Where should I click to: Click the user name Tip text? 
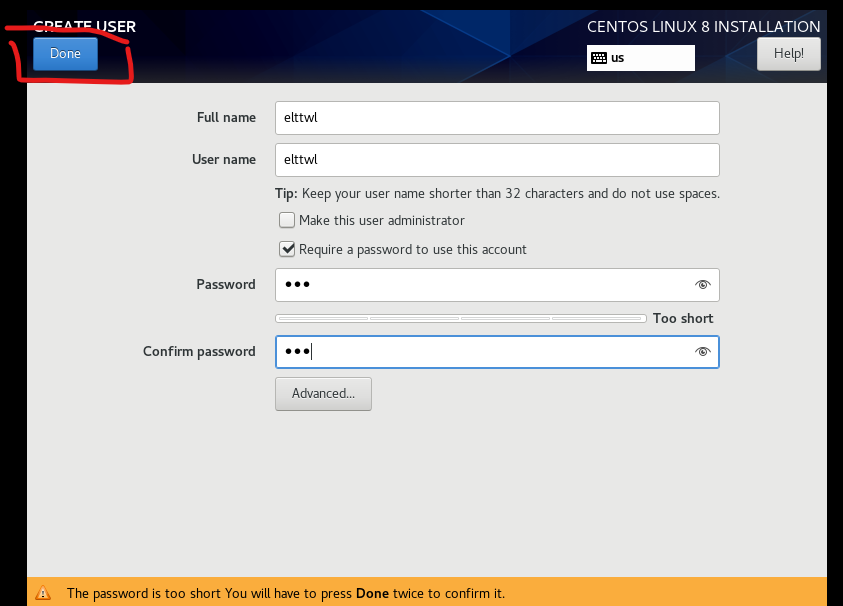coord(497,194)
